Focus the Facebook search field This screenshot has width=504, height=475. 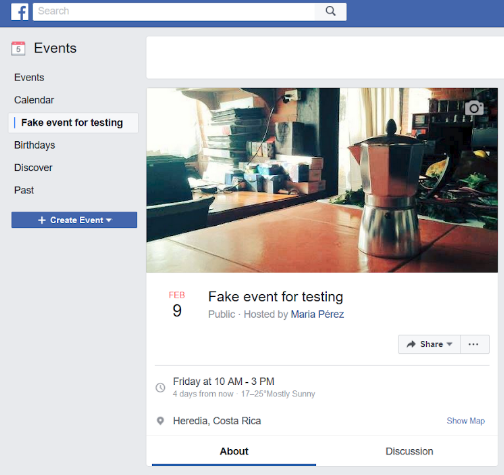174,11
